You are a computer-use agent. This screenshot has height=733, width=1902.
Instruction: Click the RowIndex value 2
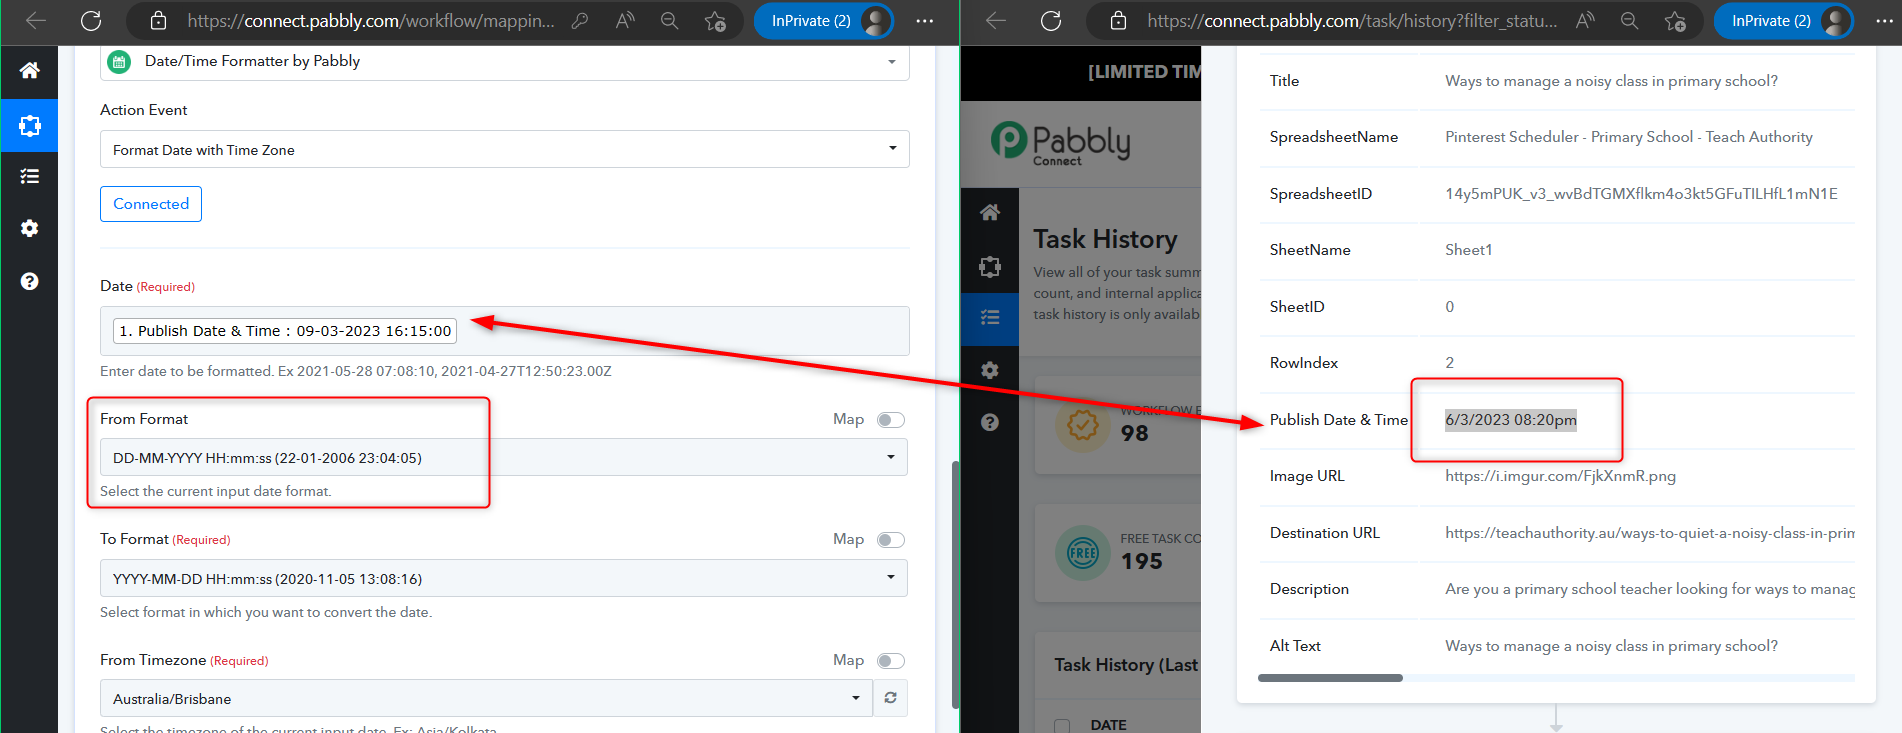pos(1450,363)
